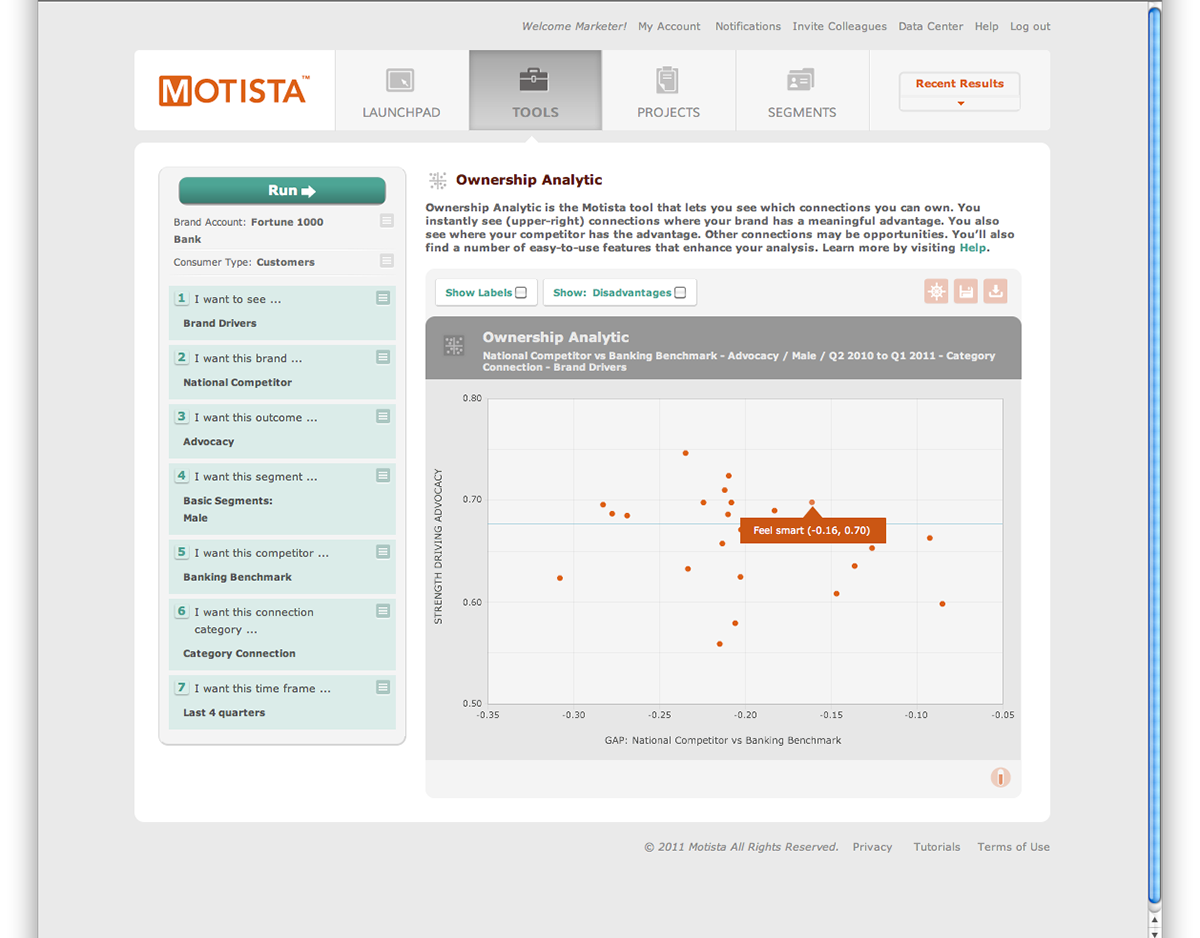Click the Motista logo
The height and width of the screenshot is (938, 1200).
click(234, 90)
